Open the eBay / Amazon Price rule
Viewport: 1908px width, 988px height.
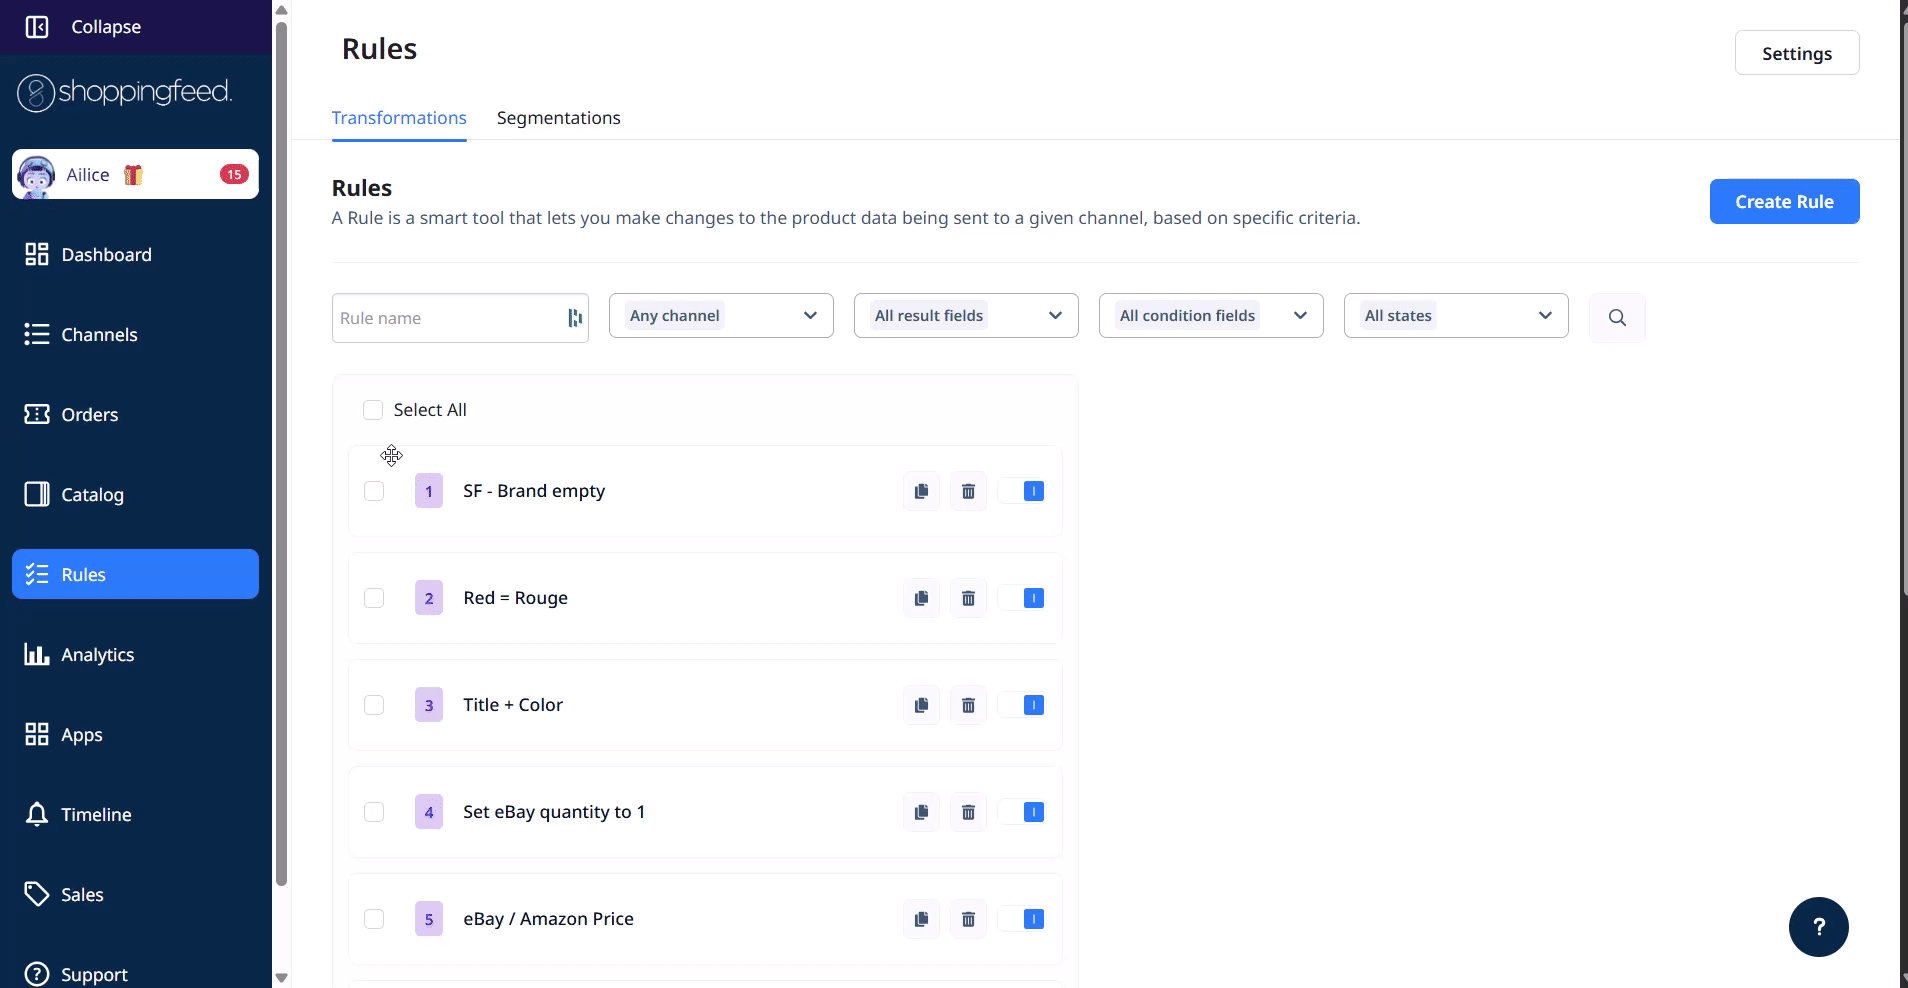pyautogui.click(x=548, y=919)
